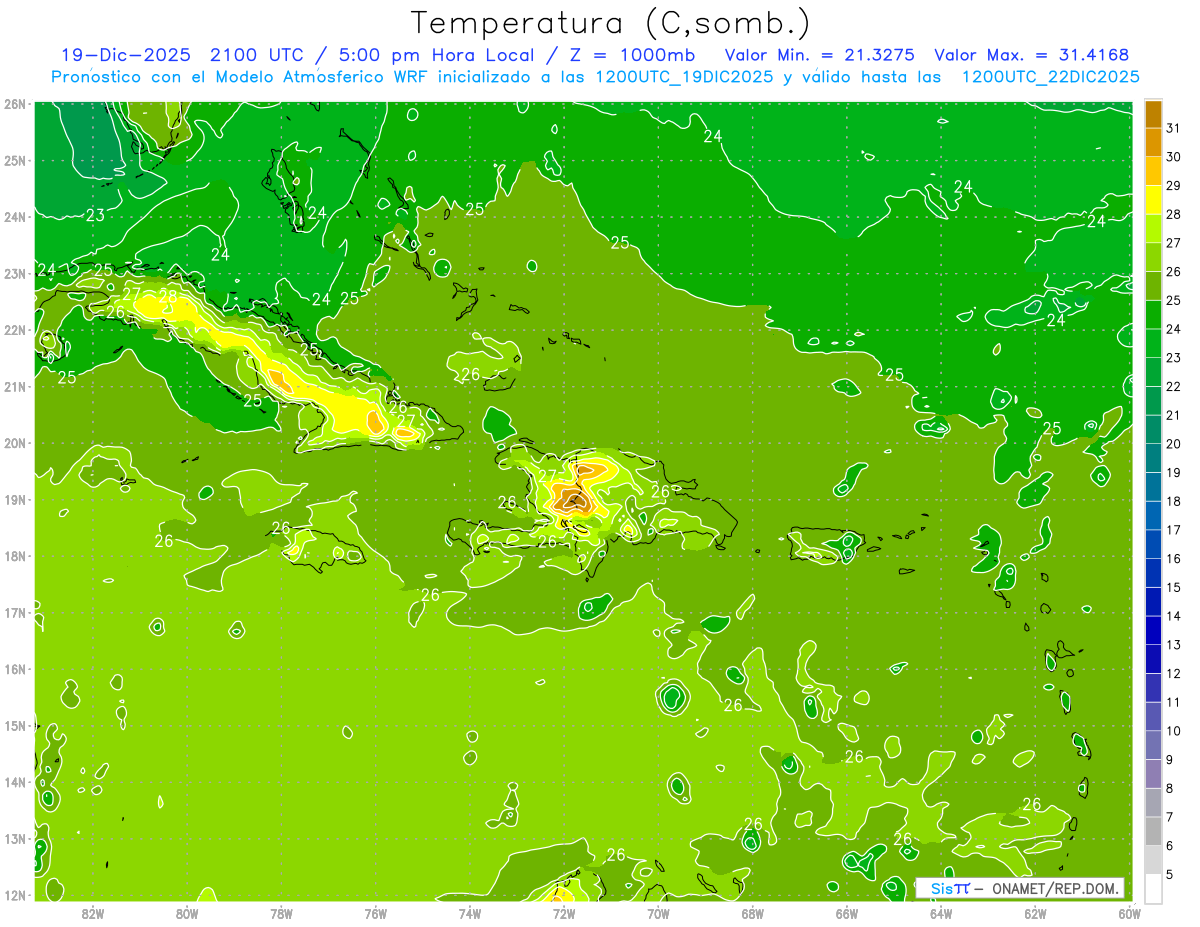Screen dimensions: 1200x927
Task: Click the "76W" longitude axis label
Action: [x=375, y=912]
